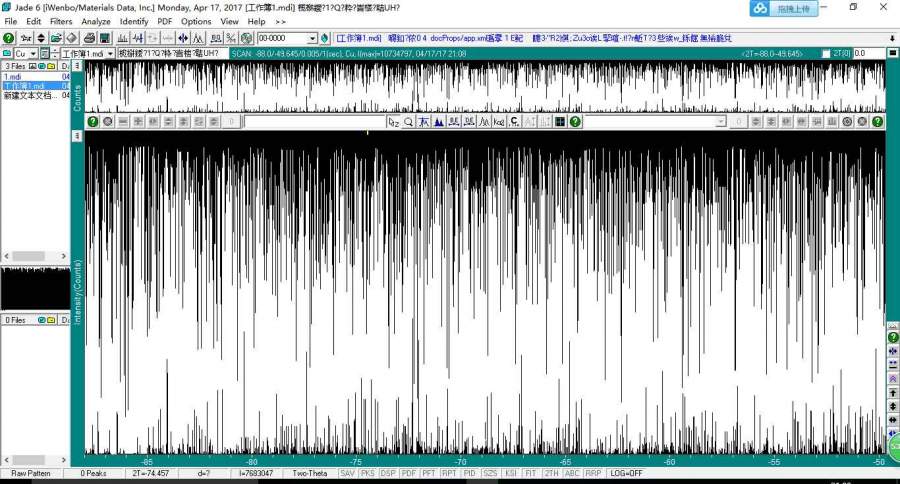This screenshot has width=900, height=484.
Task: Click the search/match icon in main toolbar
Action: pyautogui.click(x=216, y=38)
